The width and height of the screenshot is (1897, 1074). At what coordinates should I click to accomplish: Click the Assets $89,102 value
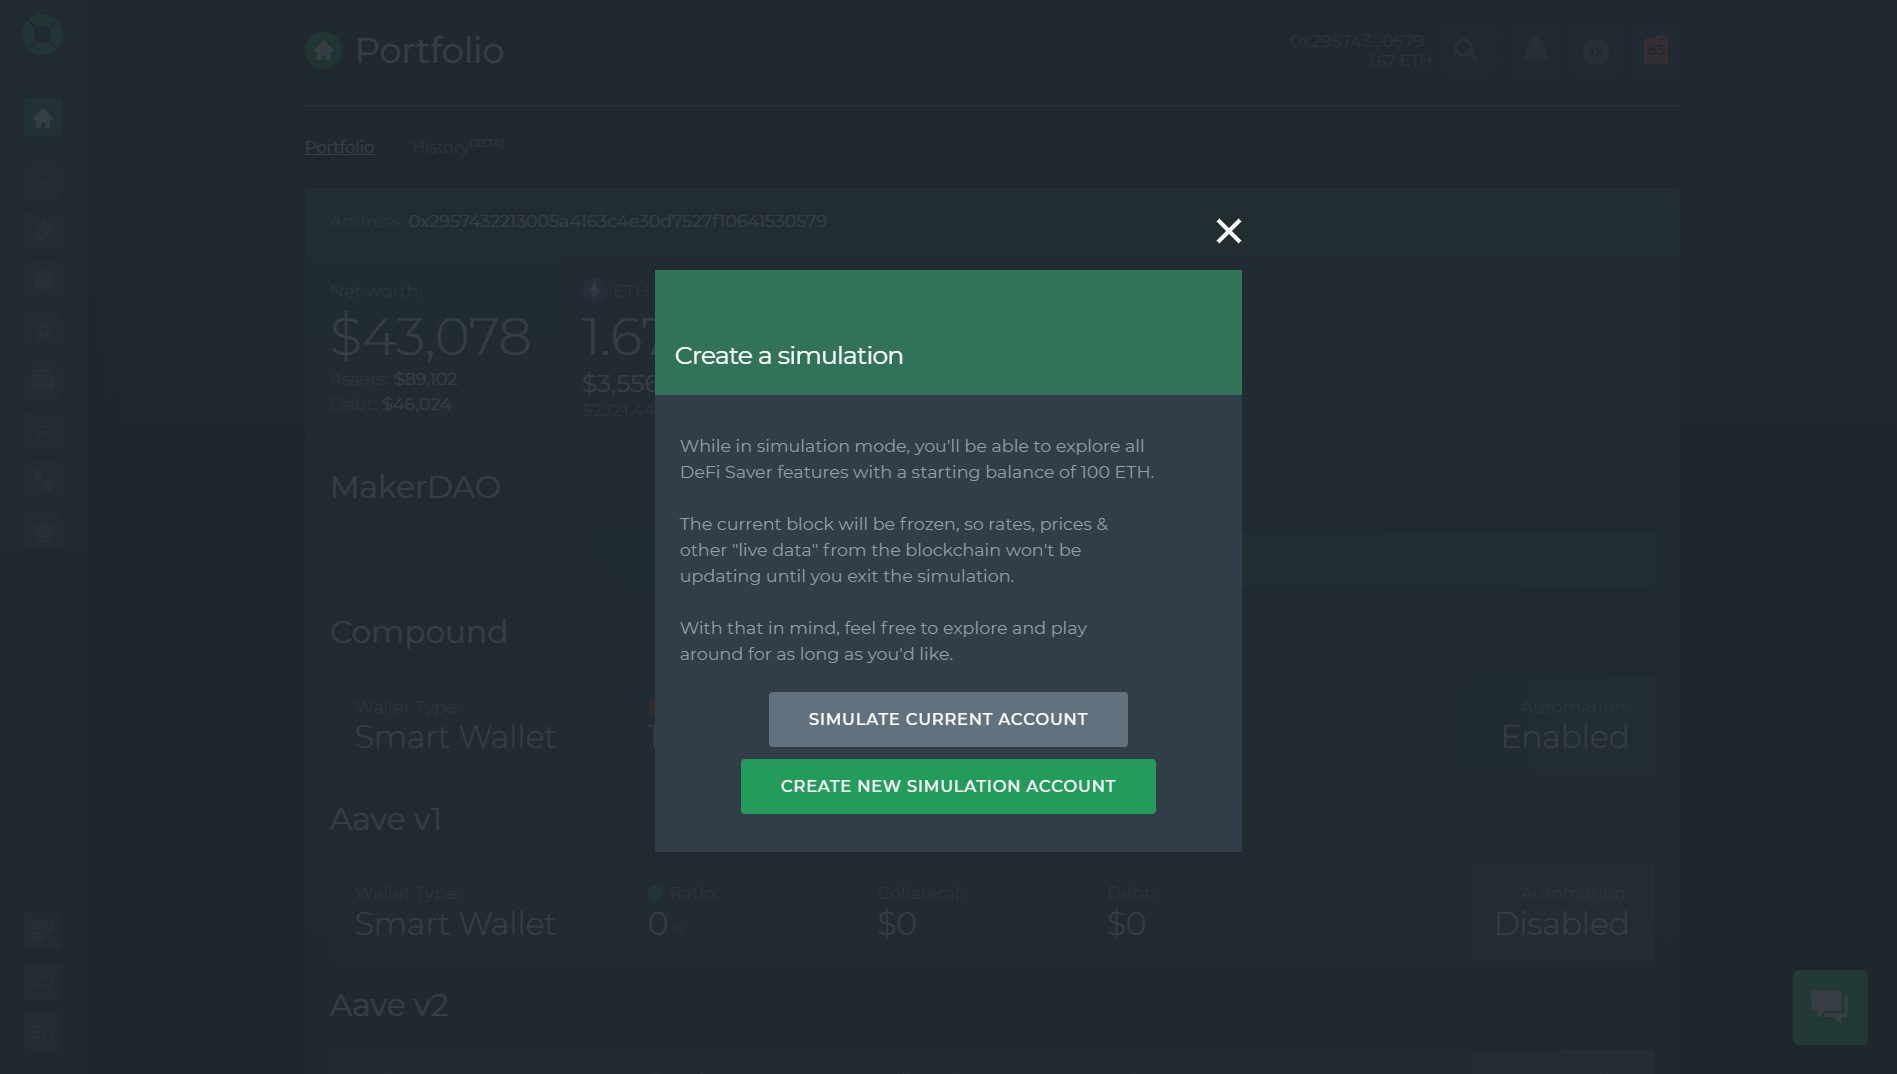click(x=425, y=379)
